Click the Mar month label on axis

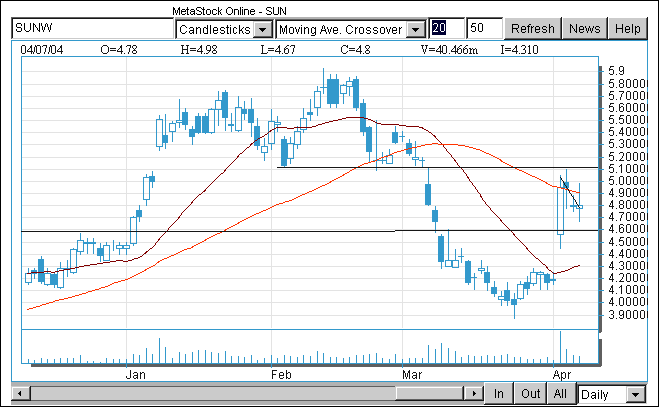[x=412, y=374]
